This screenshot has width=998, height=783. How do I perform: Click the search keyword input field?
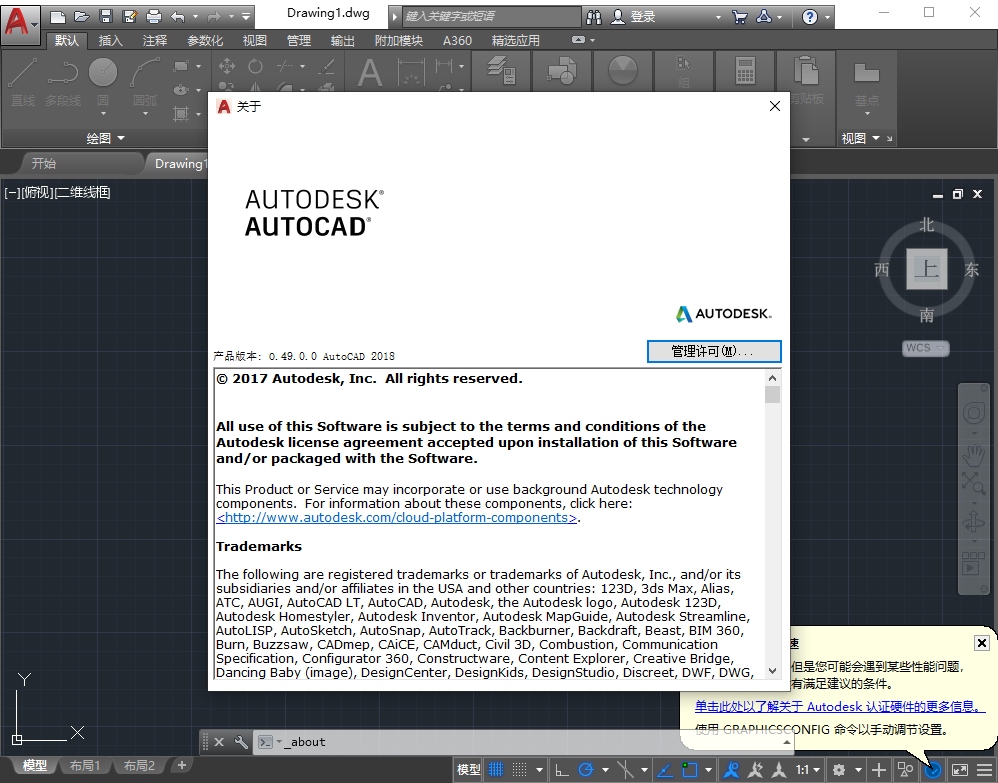coord(490,17)
